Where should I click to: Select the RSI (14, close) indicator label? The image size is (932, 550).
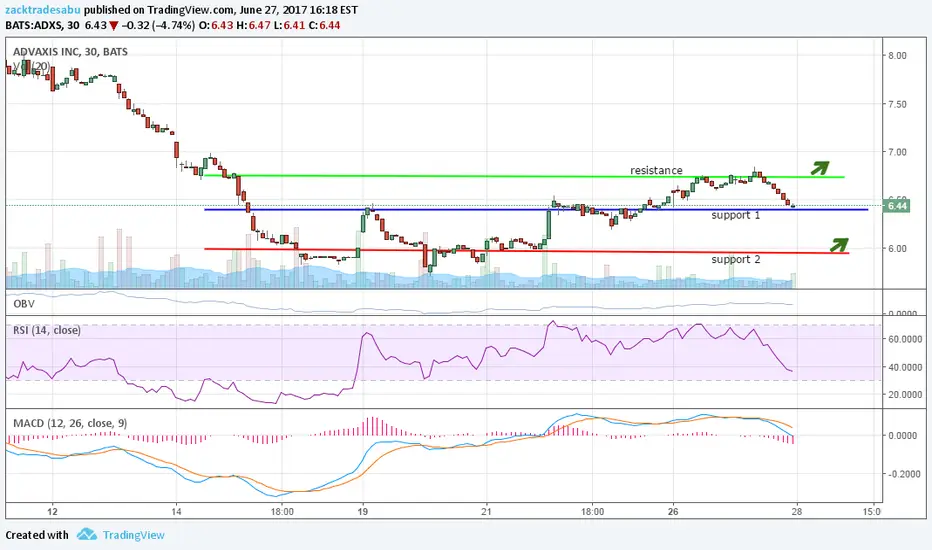(47, 330)
